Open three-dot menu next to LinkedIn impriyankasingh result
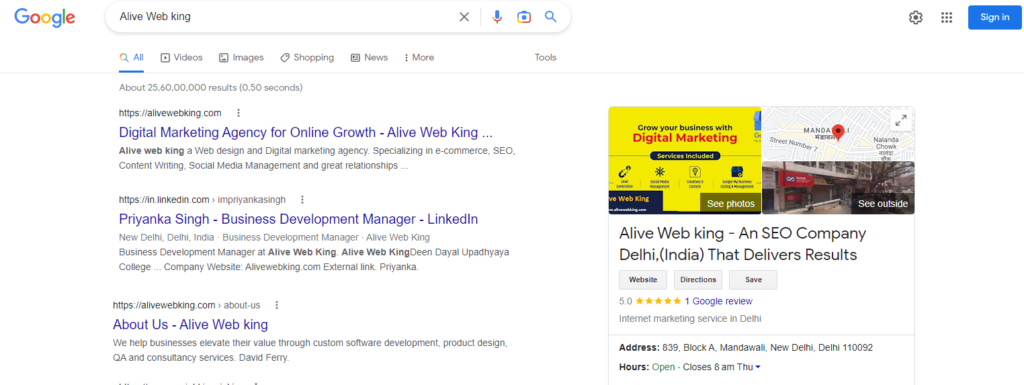This screenshot has width=1024, height=385. 302,199
